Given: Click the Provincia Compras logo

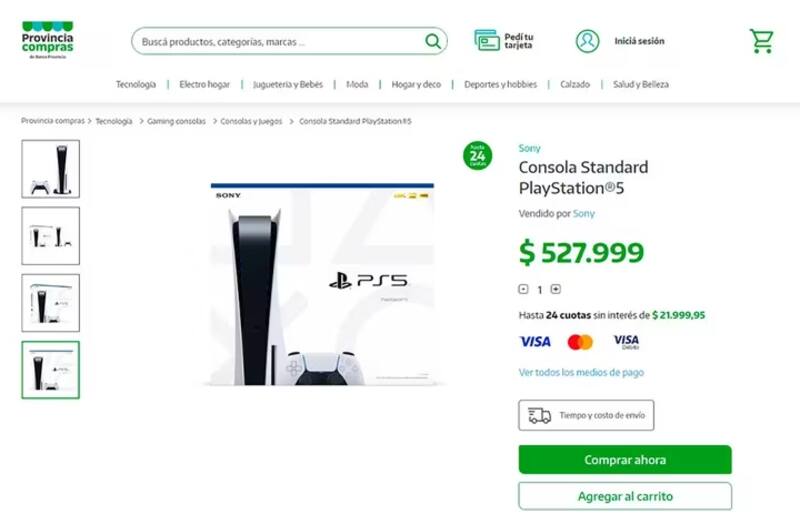Looking at the screenshot, I should 47,40.
